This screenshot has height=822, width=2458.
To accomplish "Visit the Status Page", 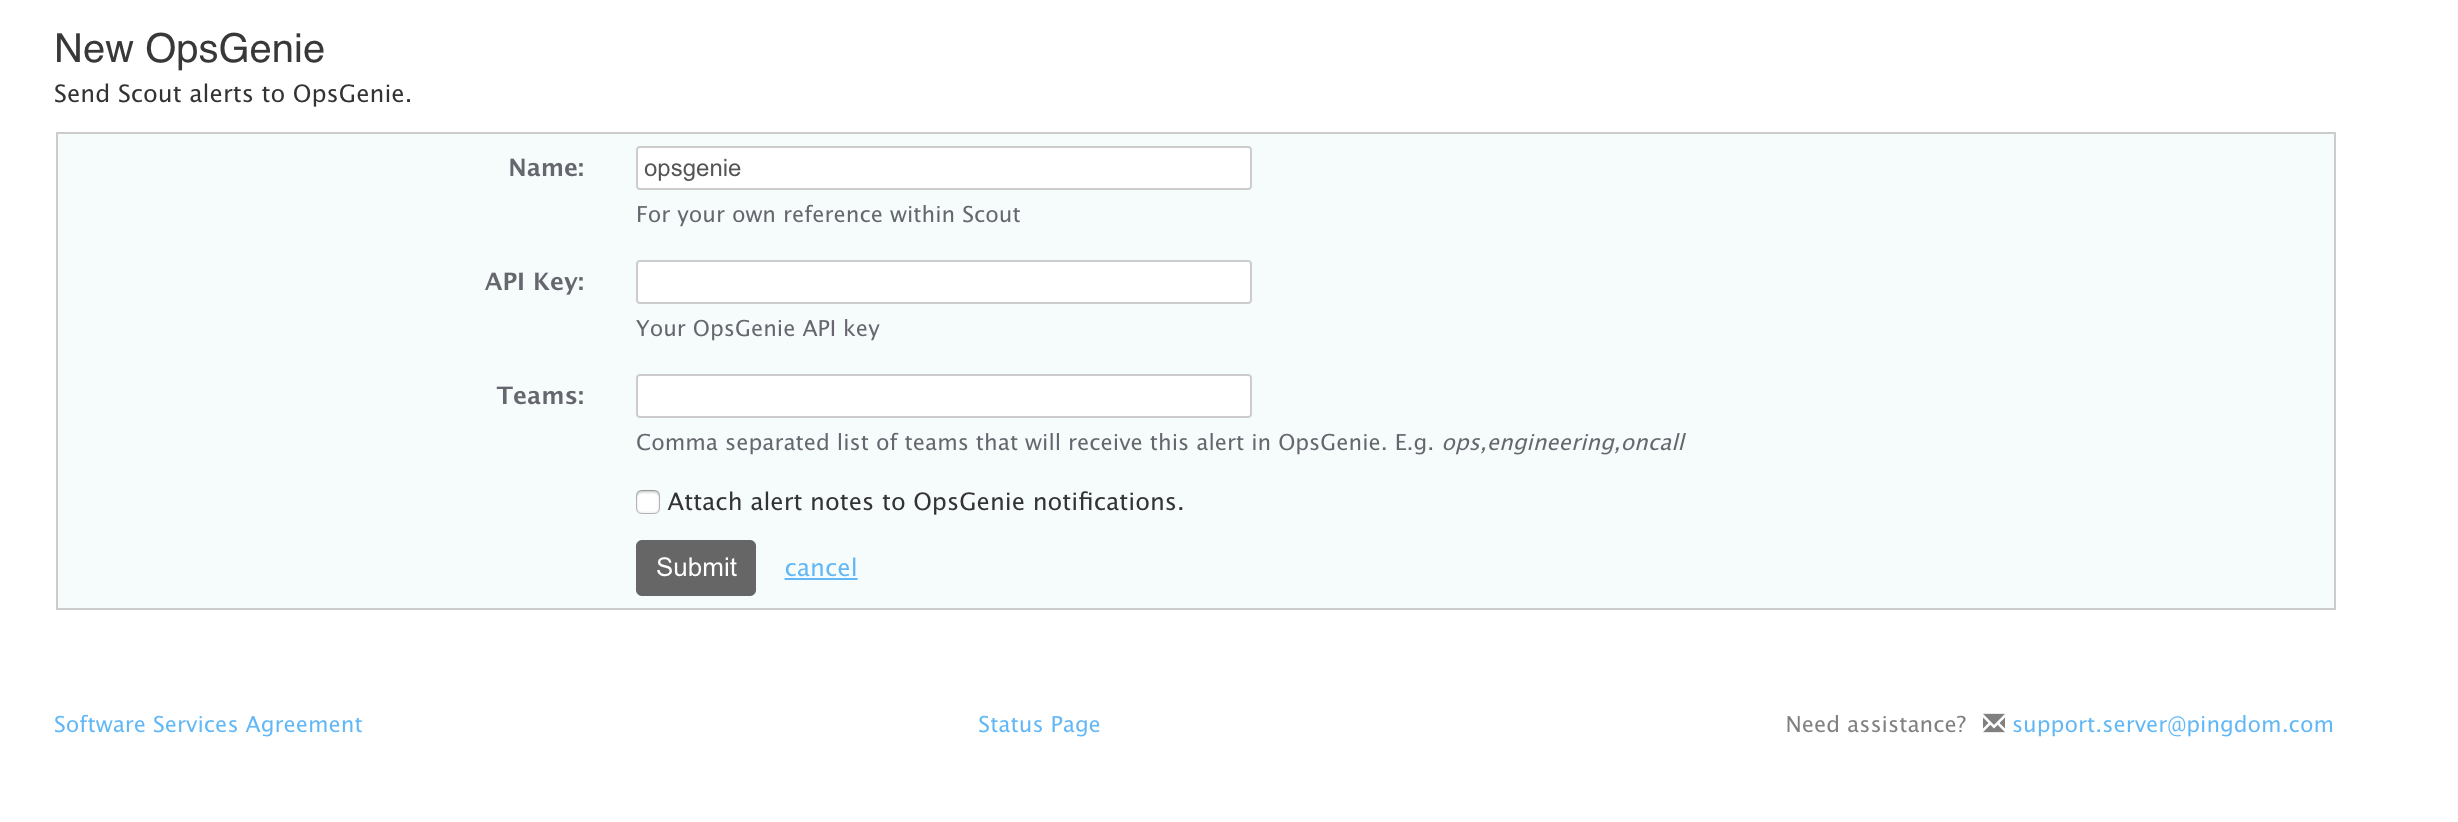I will [1039, 724].
